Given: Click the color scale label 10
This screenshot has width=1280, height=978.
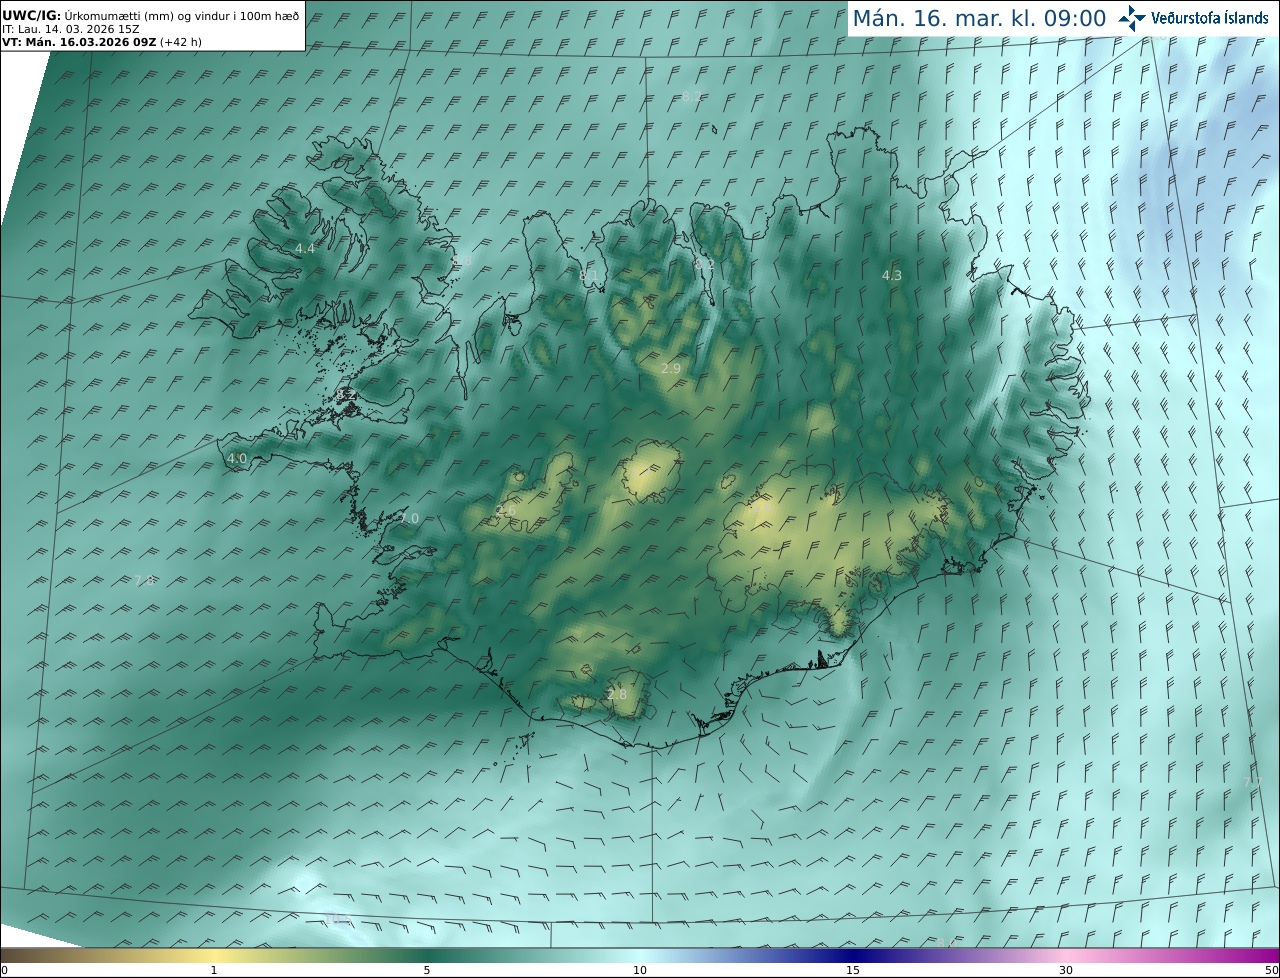Looking at the screenshot, I should coord(640,970).
